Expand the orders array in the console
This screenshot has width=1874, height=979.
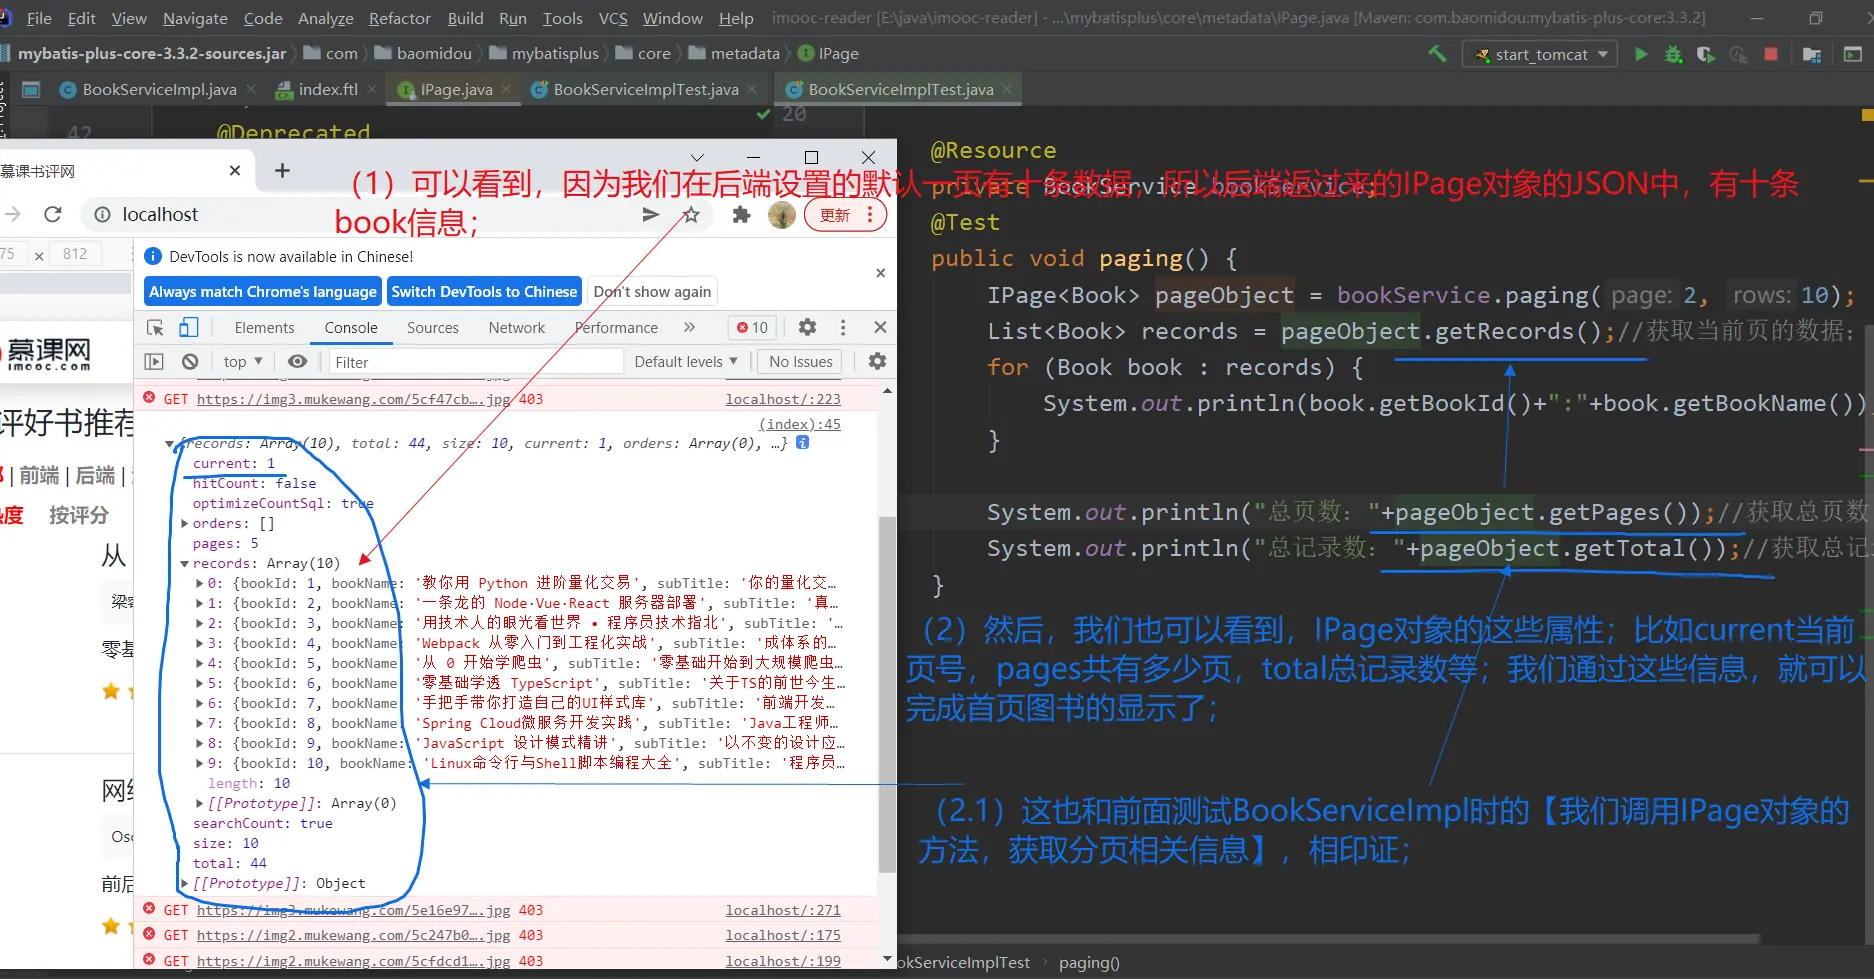[x=185, y=523]
